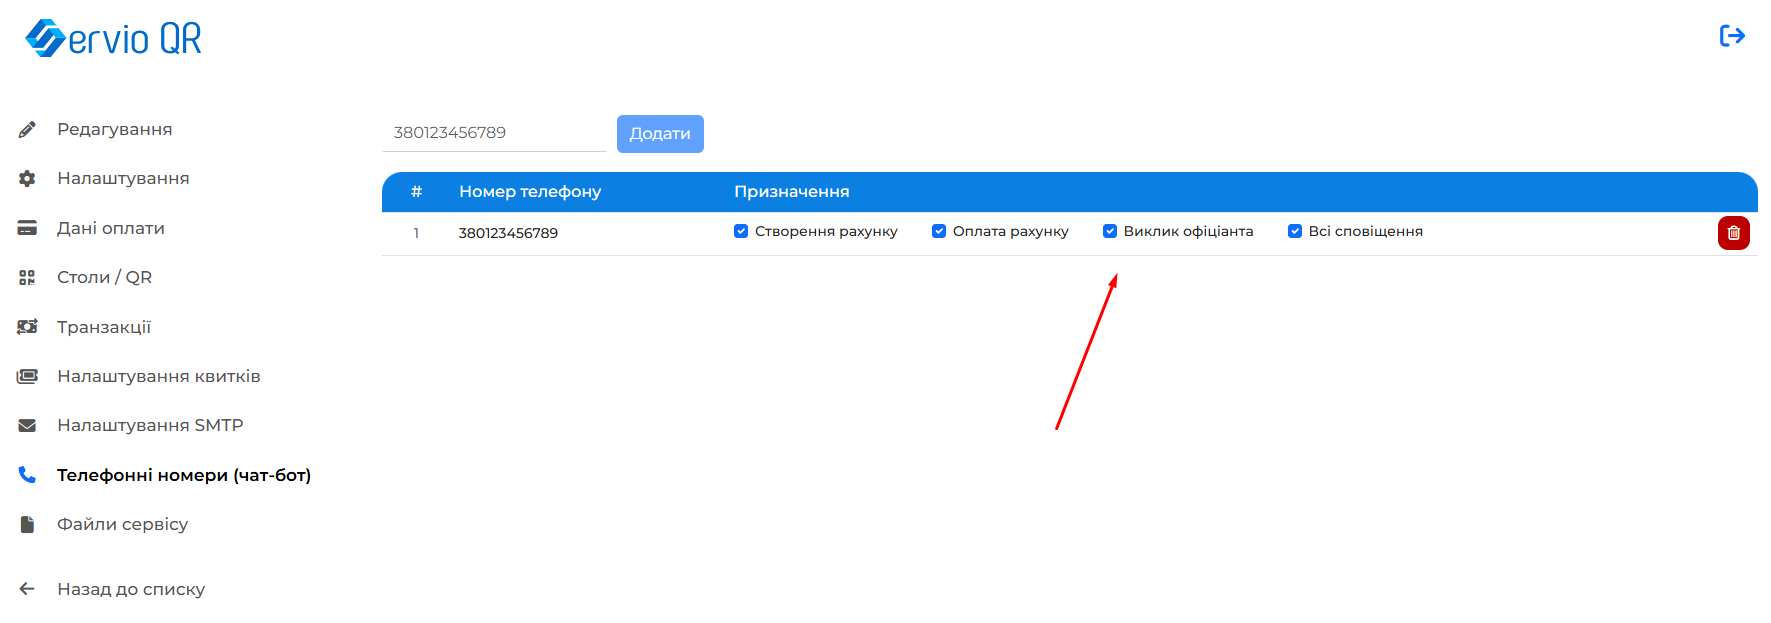Viewport: 1771px width, 623px height.
Task: Select Телефонні номери (чат-бот) menu item
Action: (183, 475)
